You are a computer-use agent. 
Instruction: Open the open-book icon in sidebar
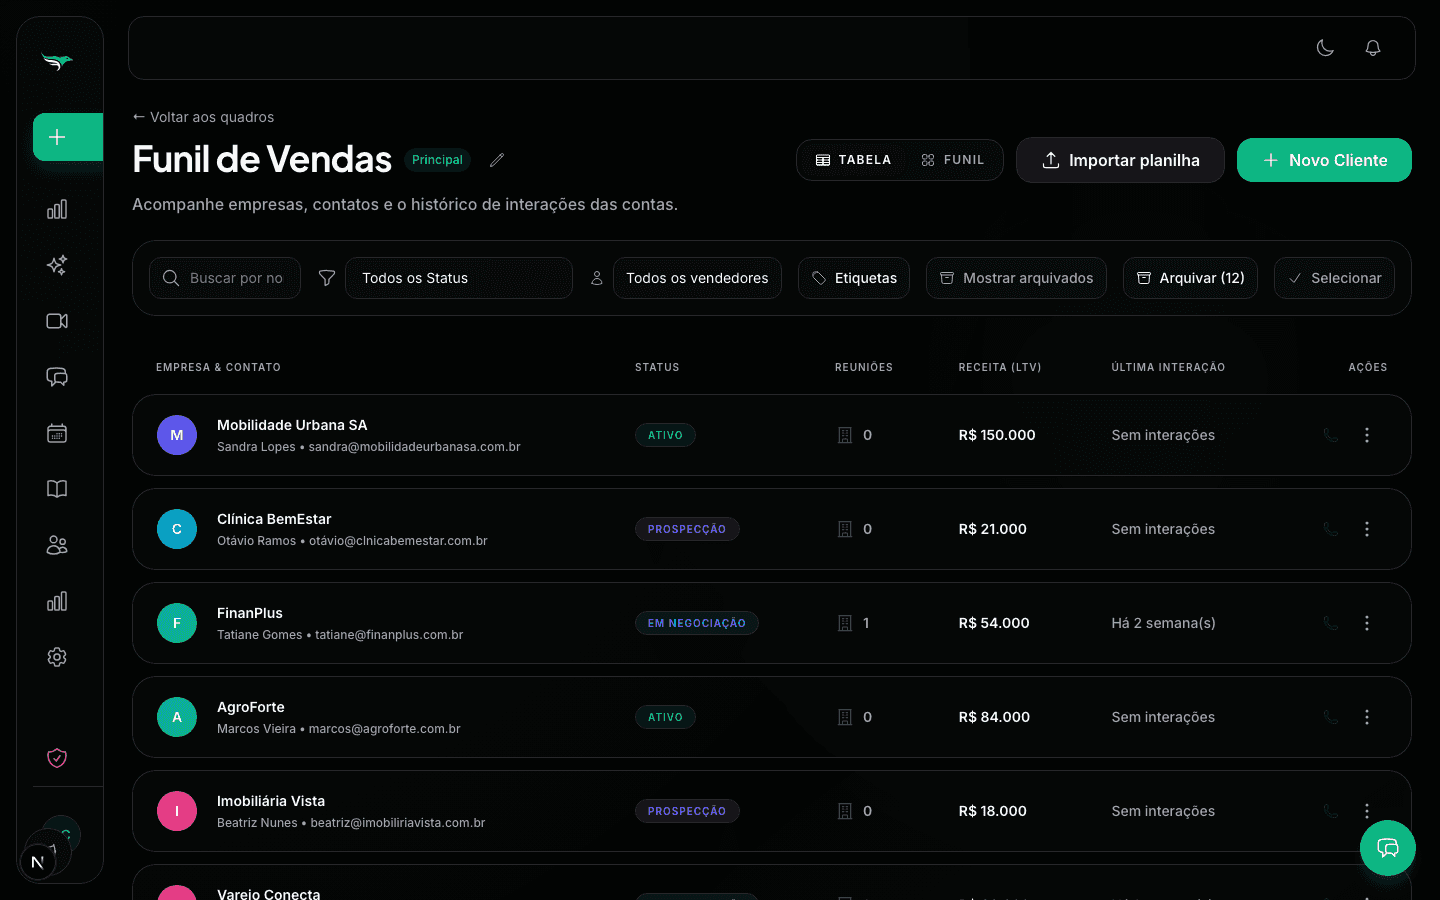point(57,489)
